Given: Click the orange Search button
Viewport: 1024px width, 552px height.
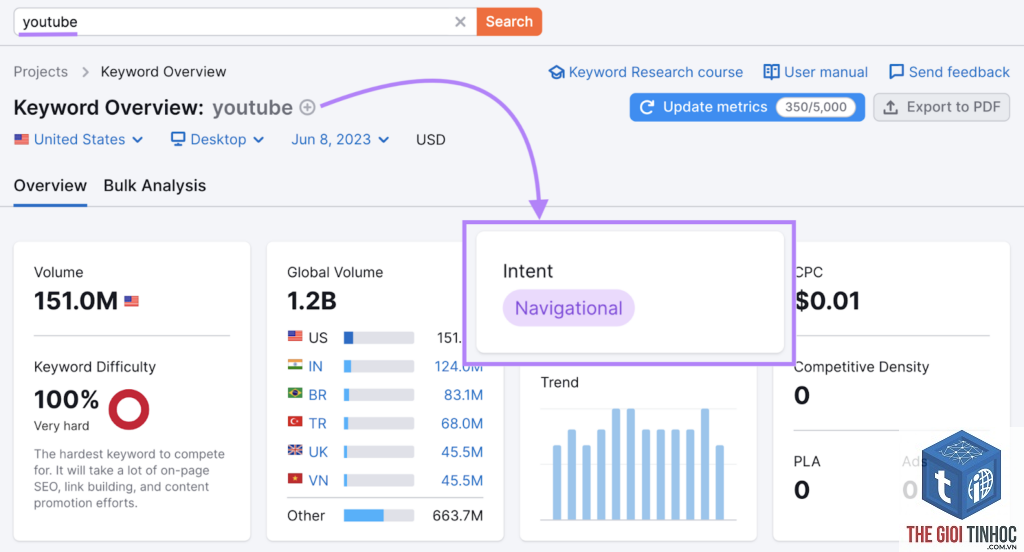Looking at the screenshot, I should 509,22.
